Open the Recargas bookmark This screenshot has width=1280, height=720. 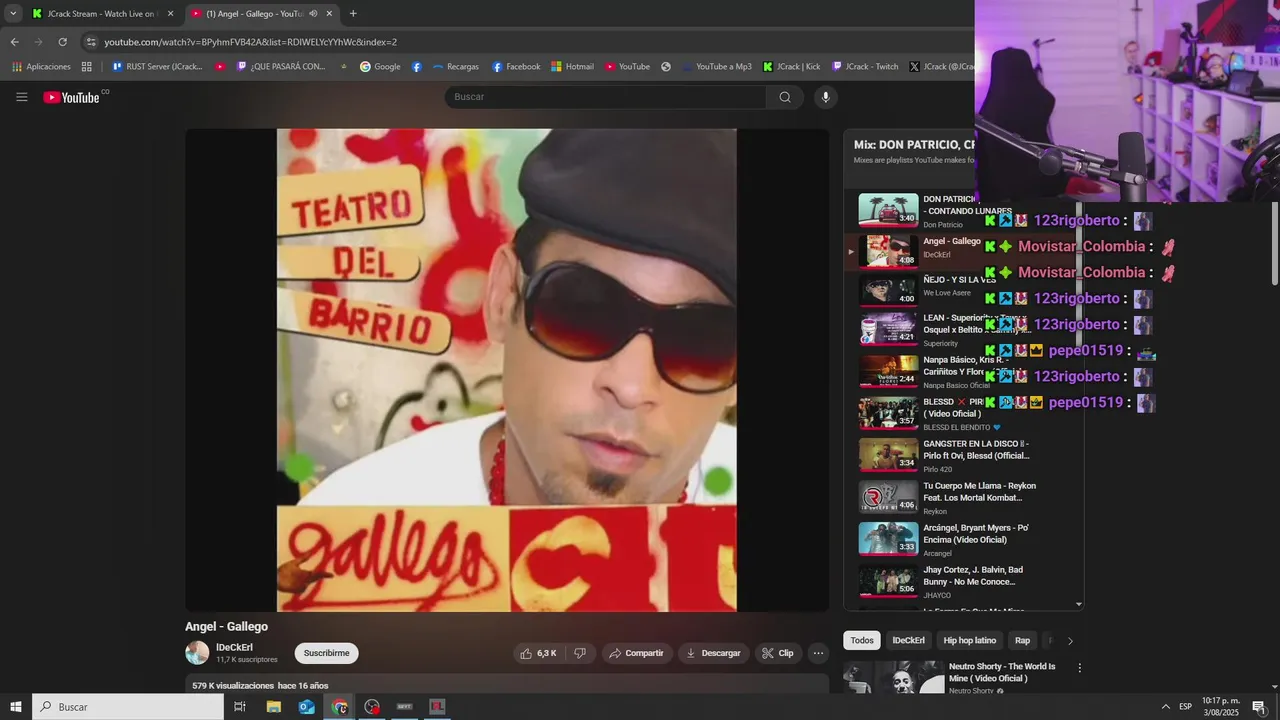tap(455, 67)
